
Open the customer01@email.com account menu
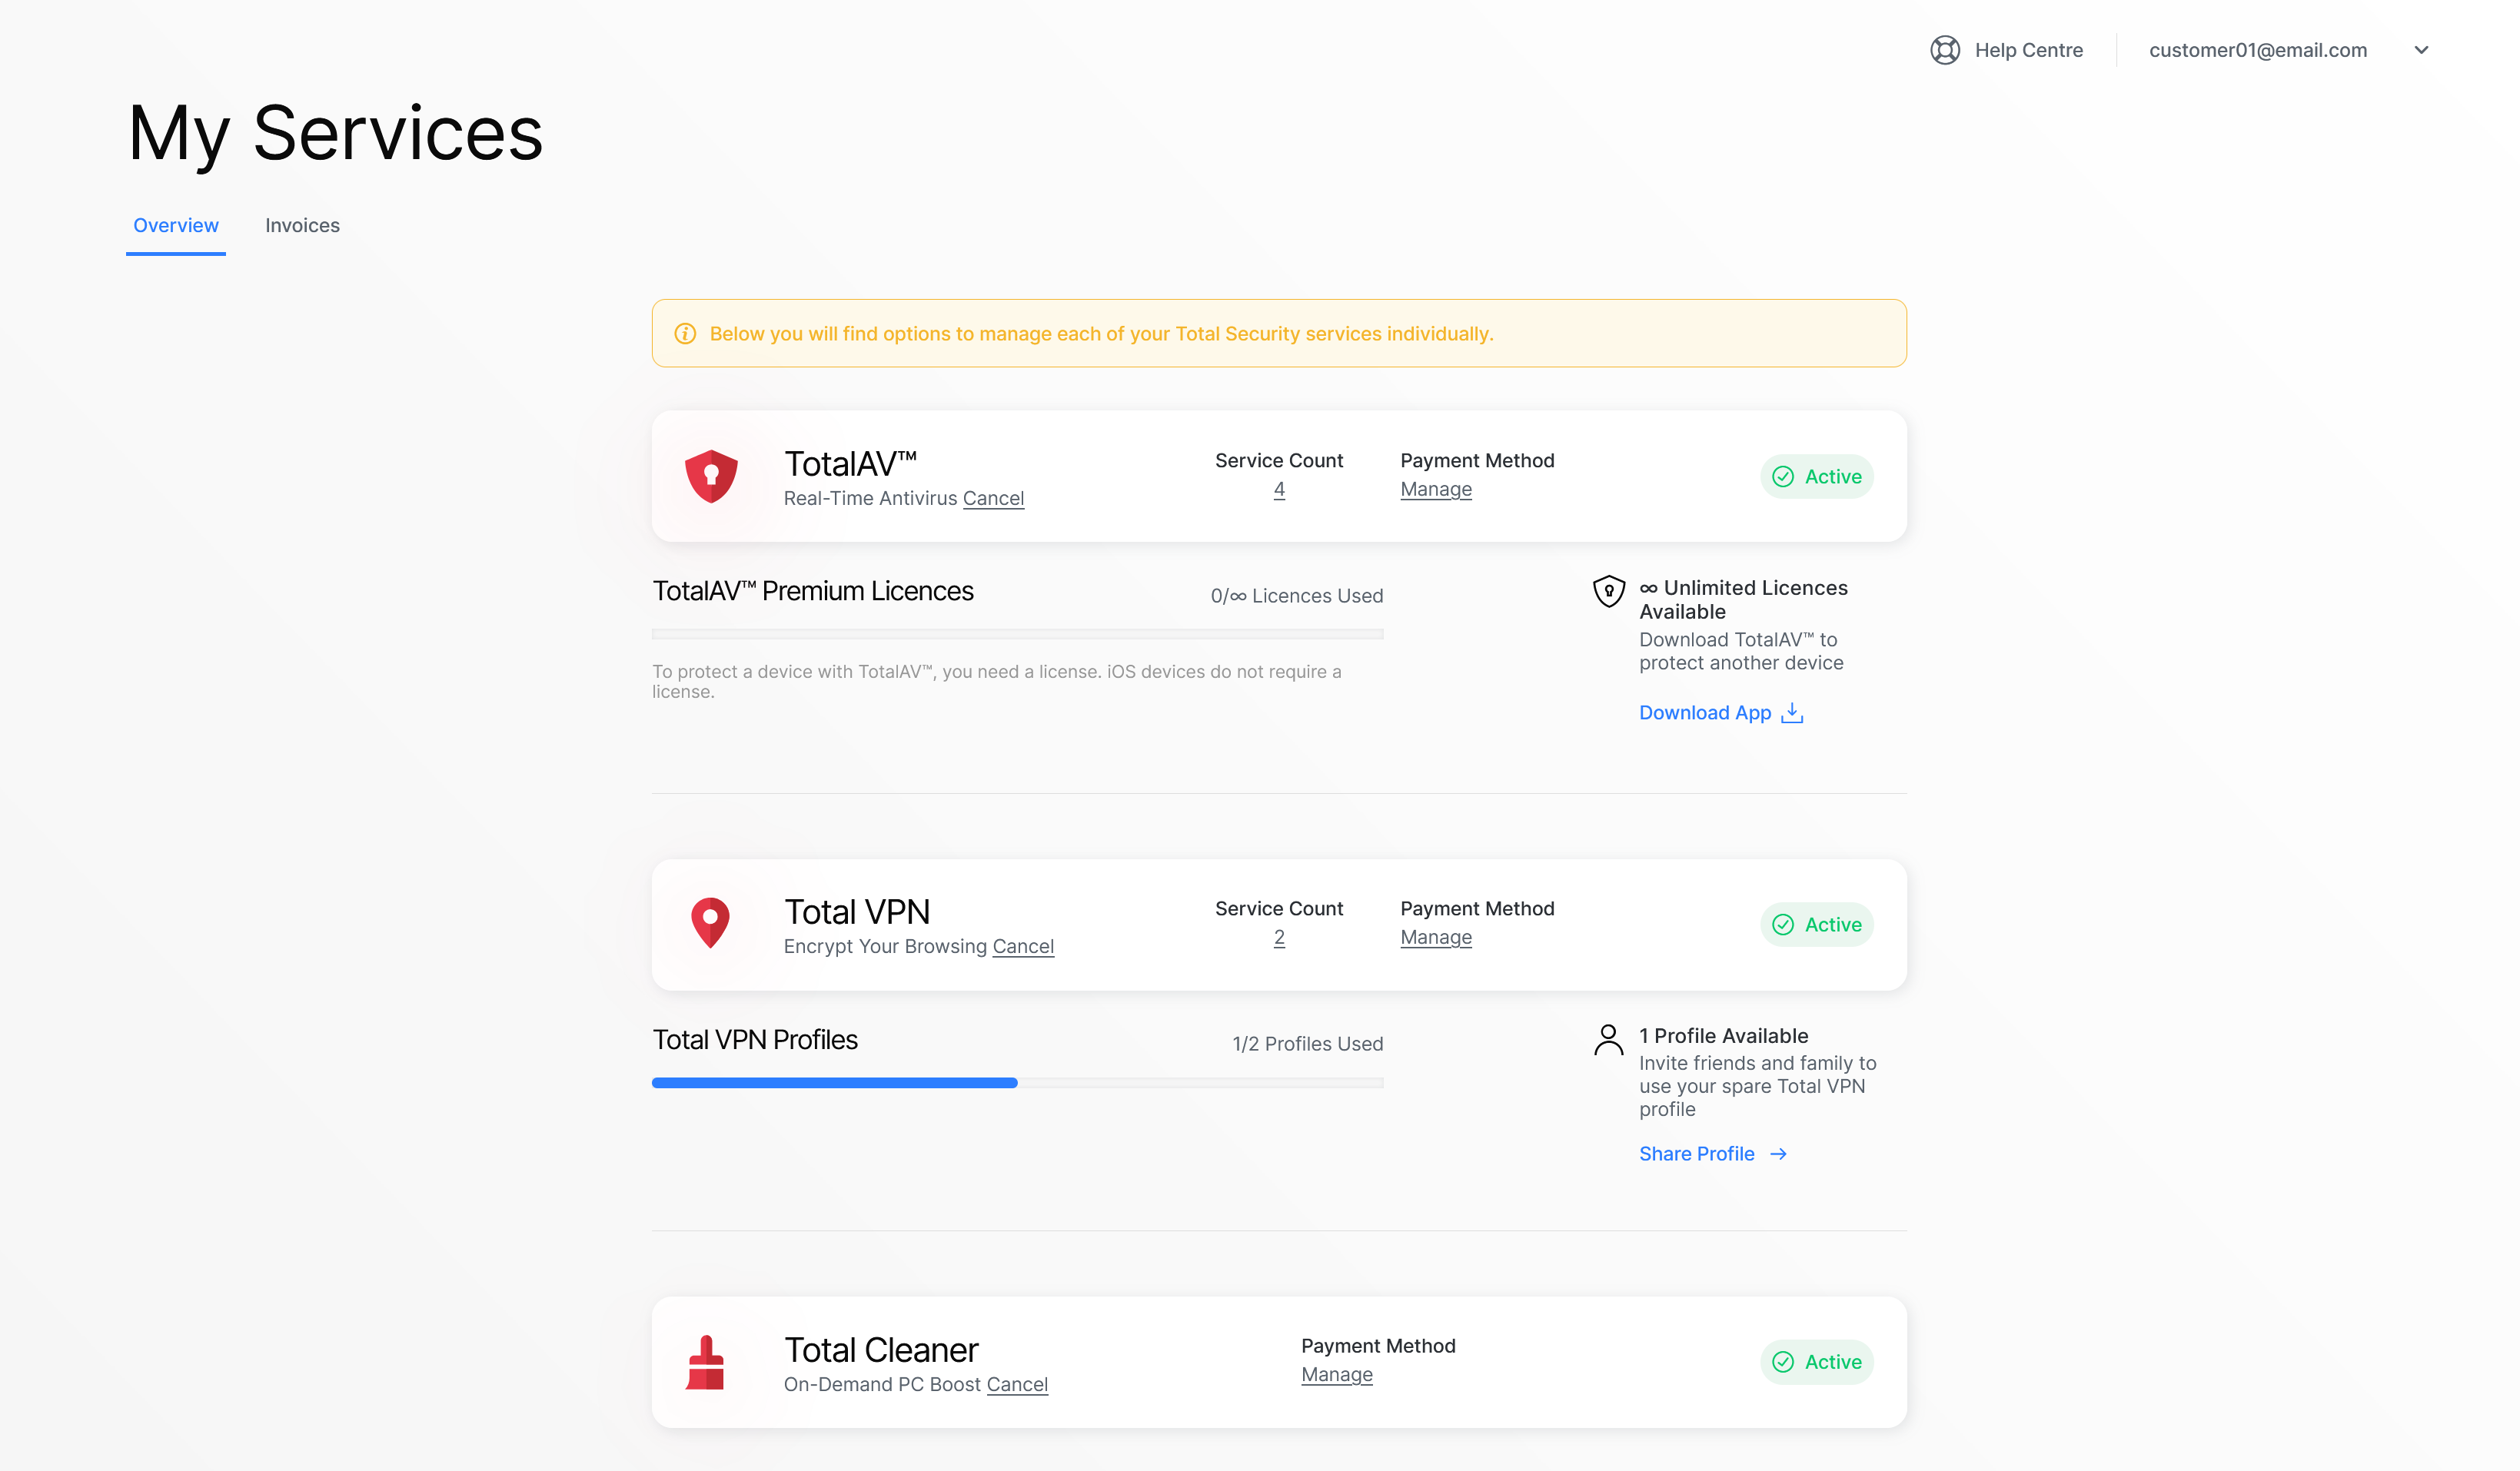[2257, 50]
